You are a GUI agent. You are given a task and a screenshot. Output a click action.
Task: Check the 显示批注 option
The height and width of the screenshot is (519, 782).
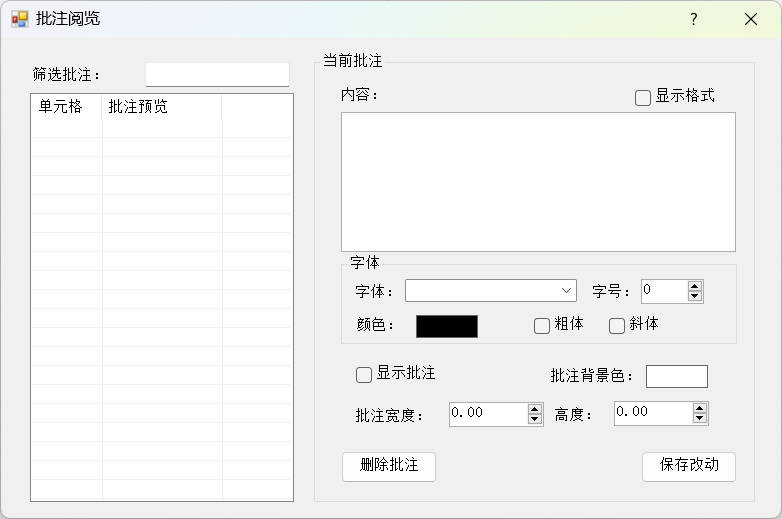(x=364, y=375)
